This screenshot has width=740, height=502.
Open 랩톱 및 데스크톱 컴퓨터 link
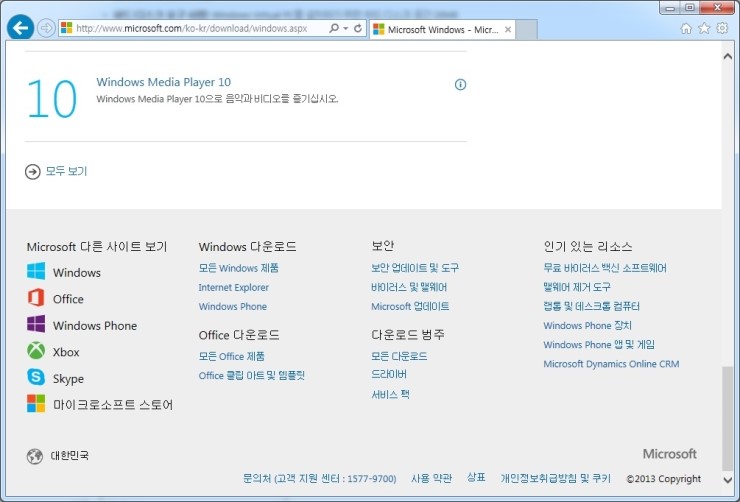click(591, 306)
